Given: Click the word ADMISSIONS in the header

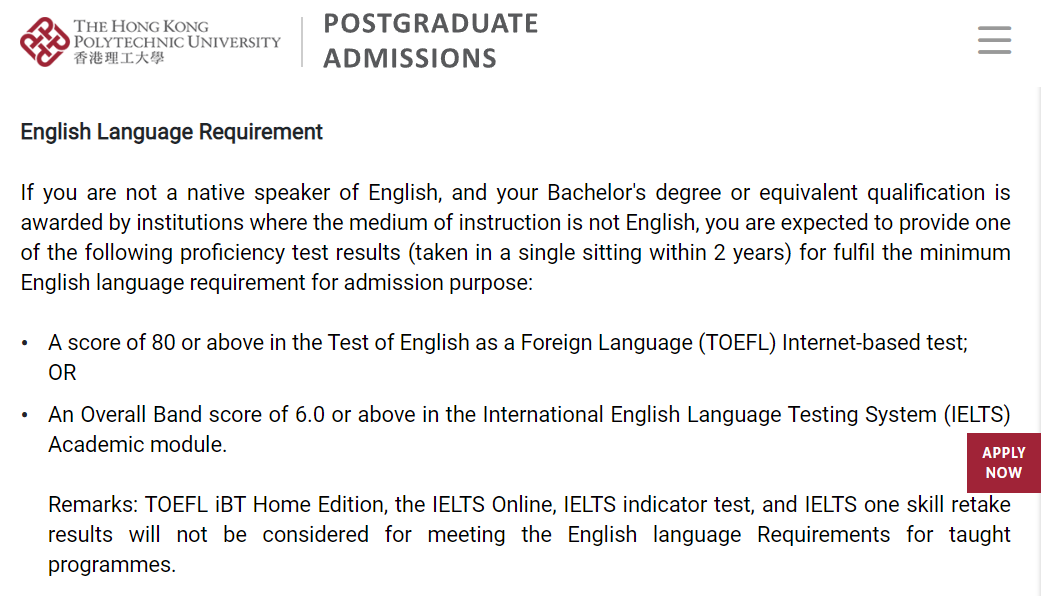Looking at the screenshot, I should (x=410, y=58).
